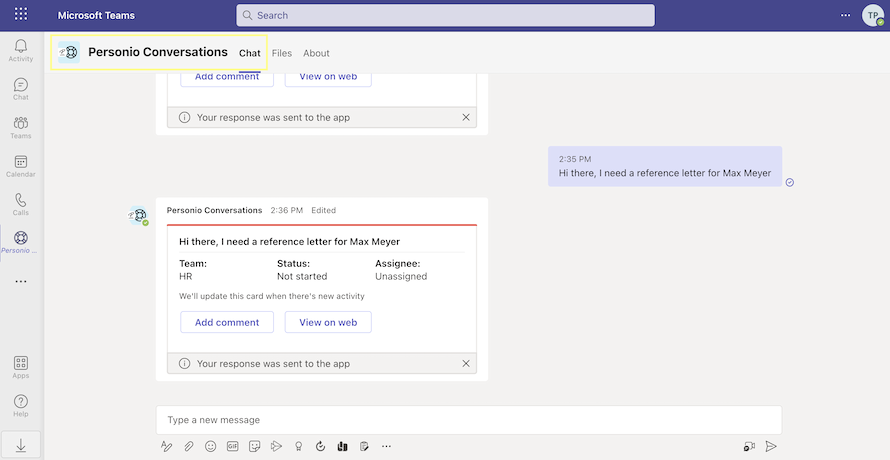
Task: Click the Type a new message field
Action: pyautogui.click(x=469, y=420)
